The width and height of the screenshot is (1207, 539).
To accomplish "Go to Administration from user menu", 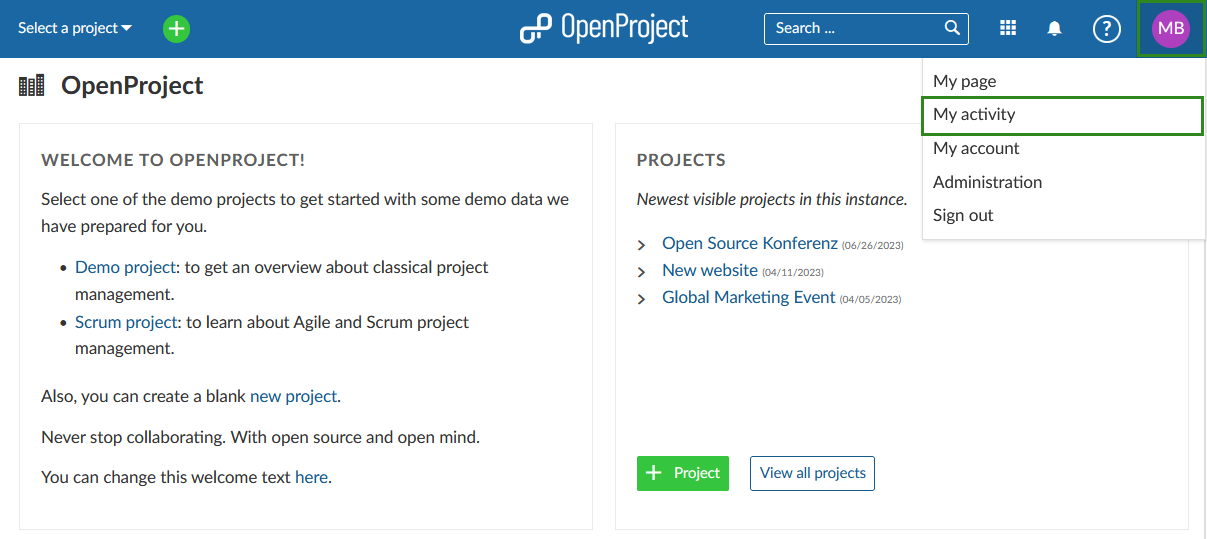I will click(x=987, y=182).
